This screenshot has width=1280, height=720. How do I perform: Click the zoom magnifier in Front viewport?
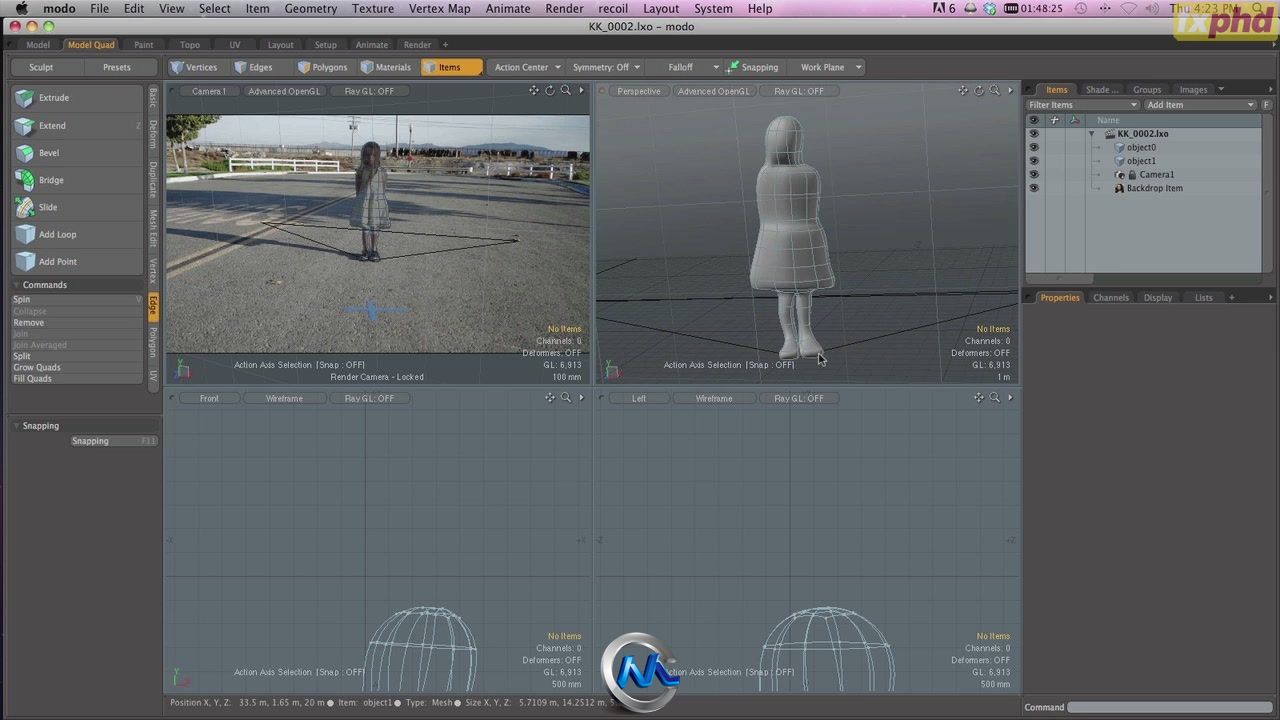coord(565,398)
